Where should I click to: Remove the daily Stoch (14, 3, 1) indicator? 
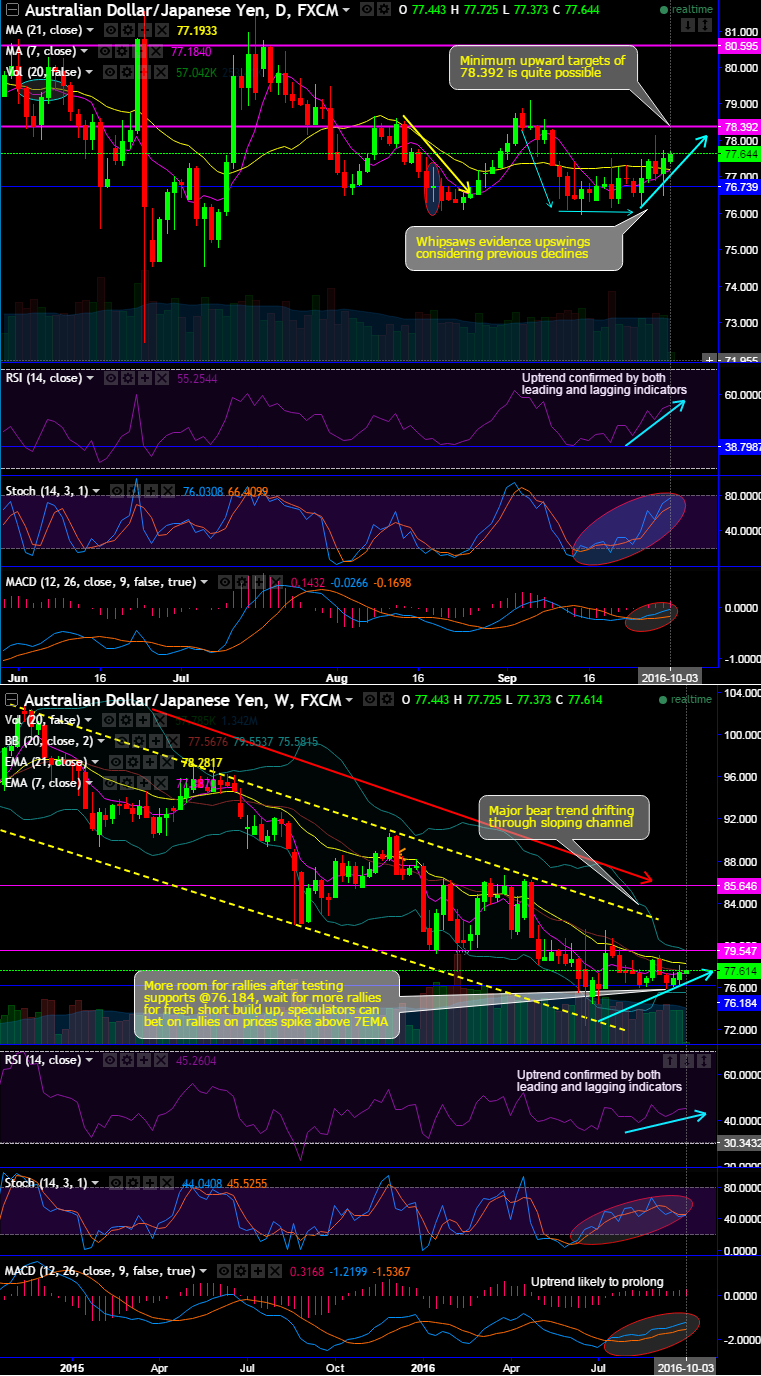tap(168, 491)
